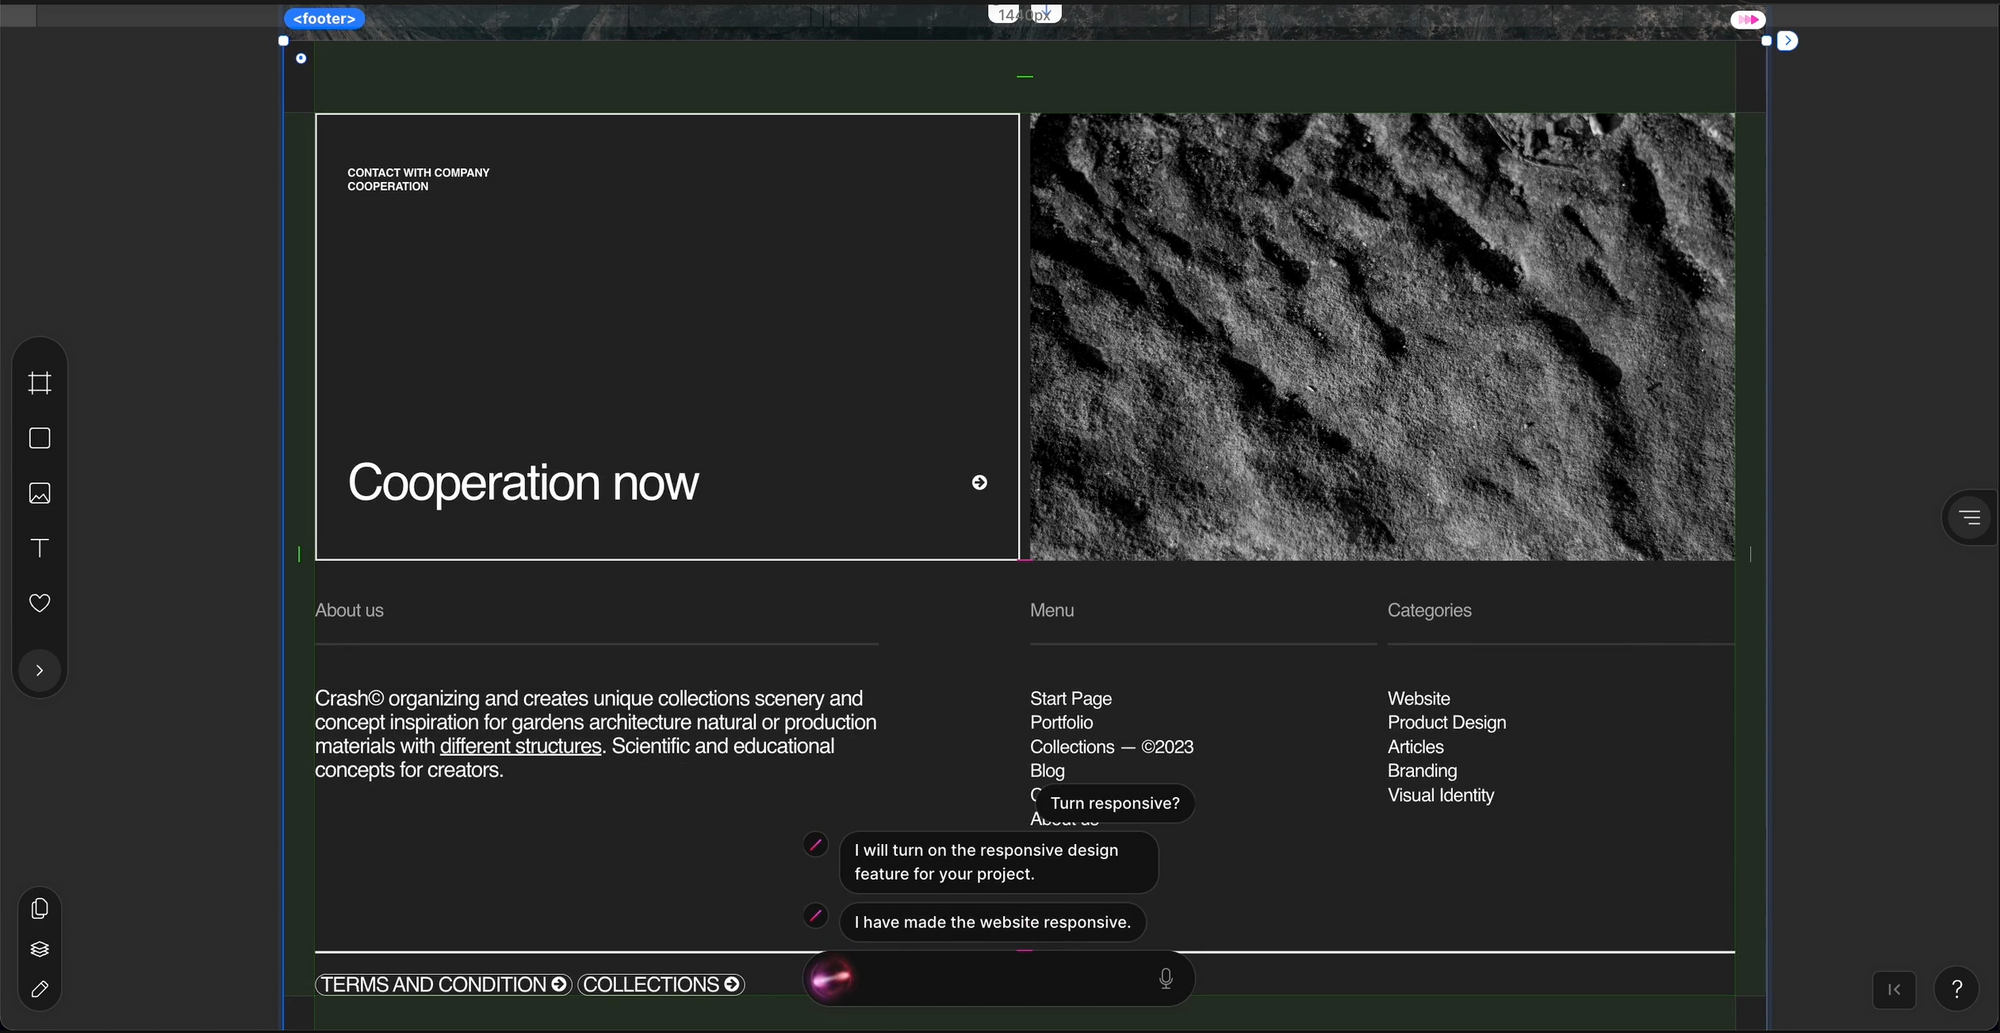Click the glowing AI assistant orb
This screenshot has width=2000, height=1033.
pyautogui.click(x=831, y=978)
